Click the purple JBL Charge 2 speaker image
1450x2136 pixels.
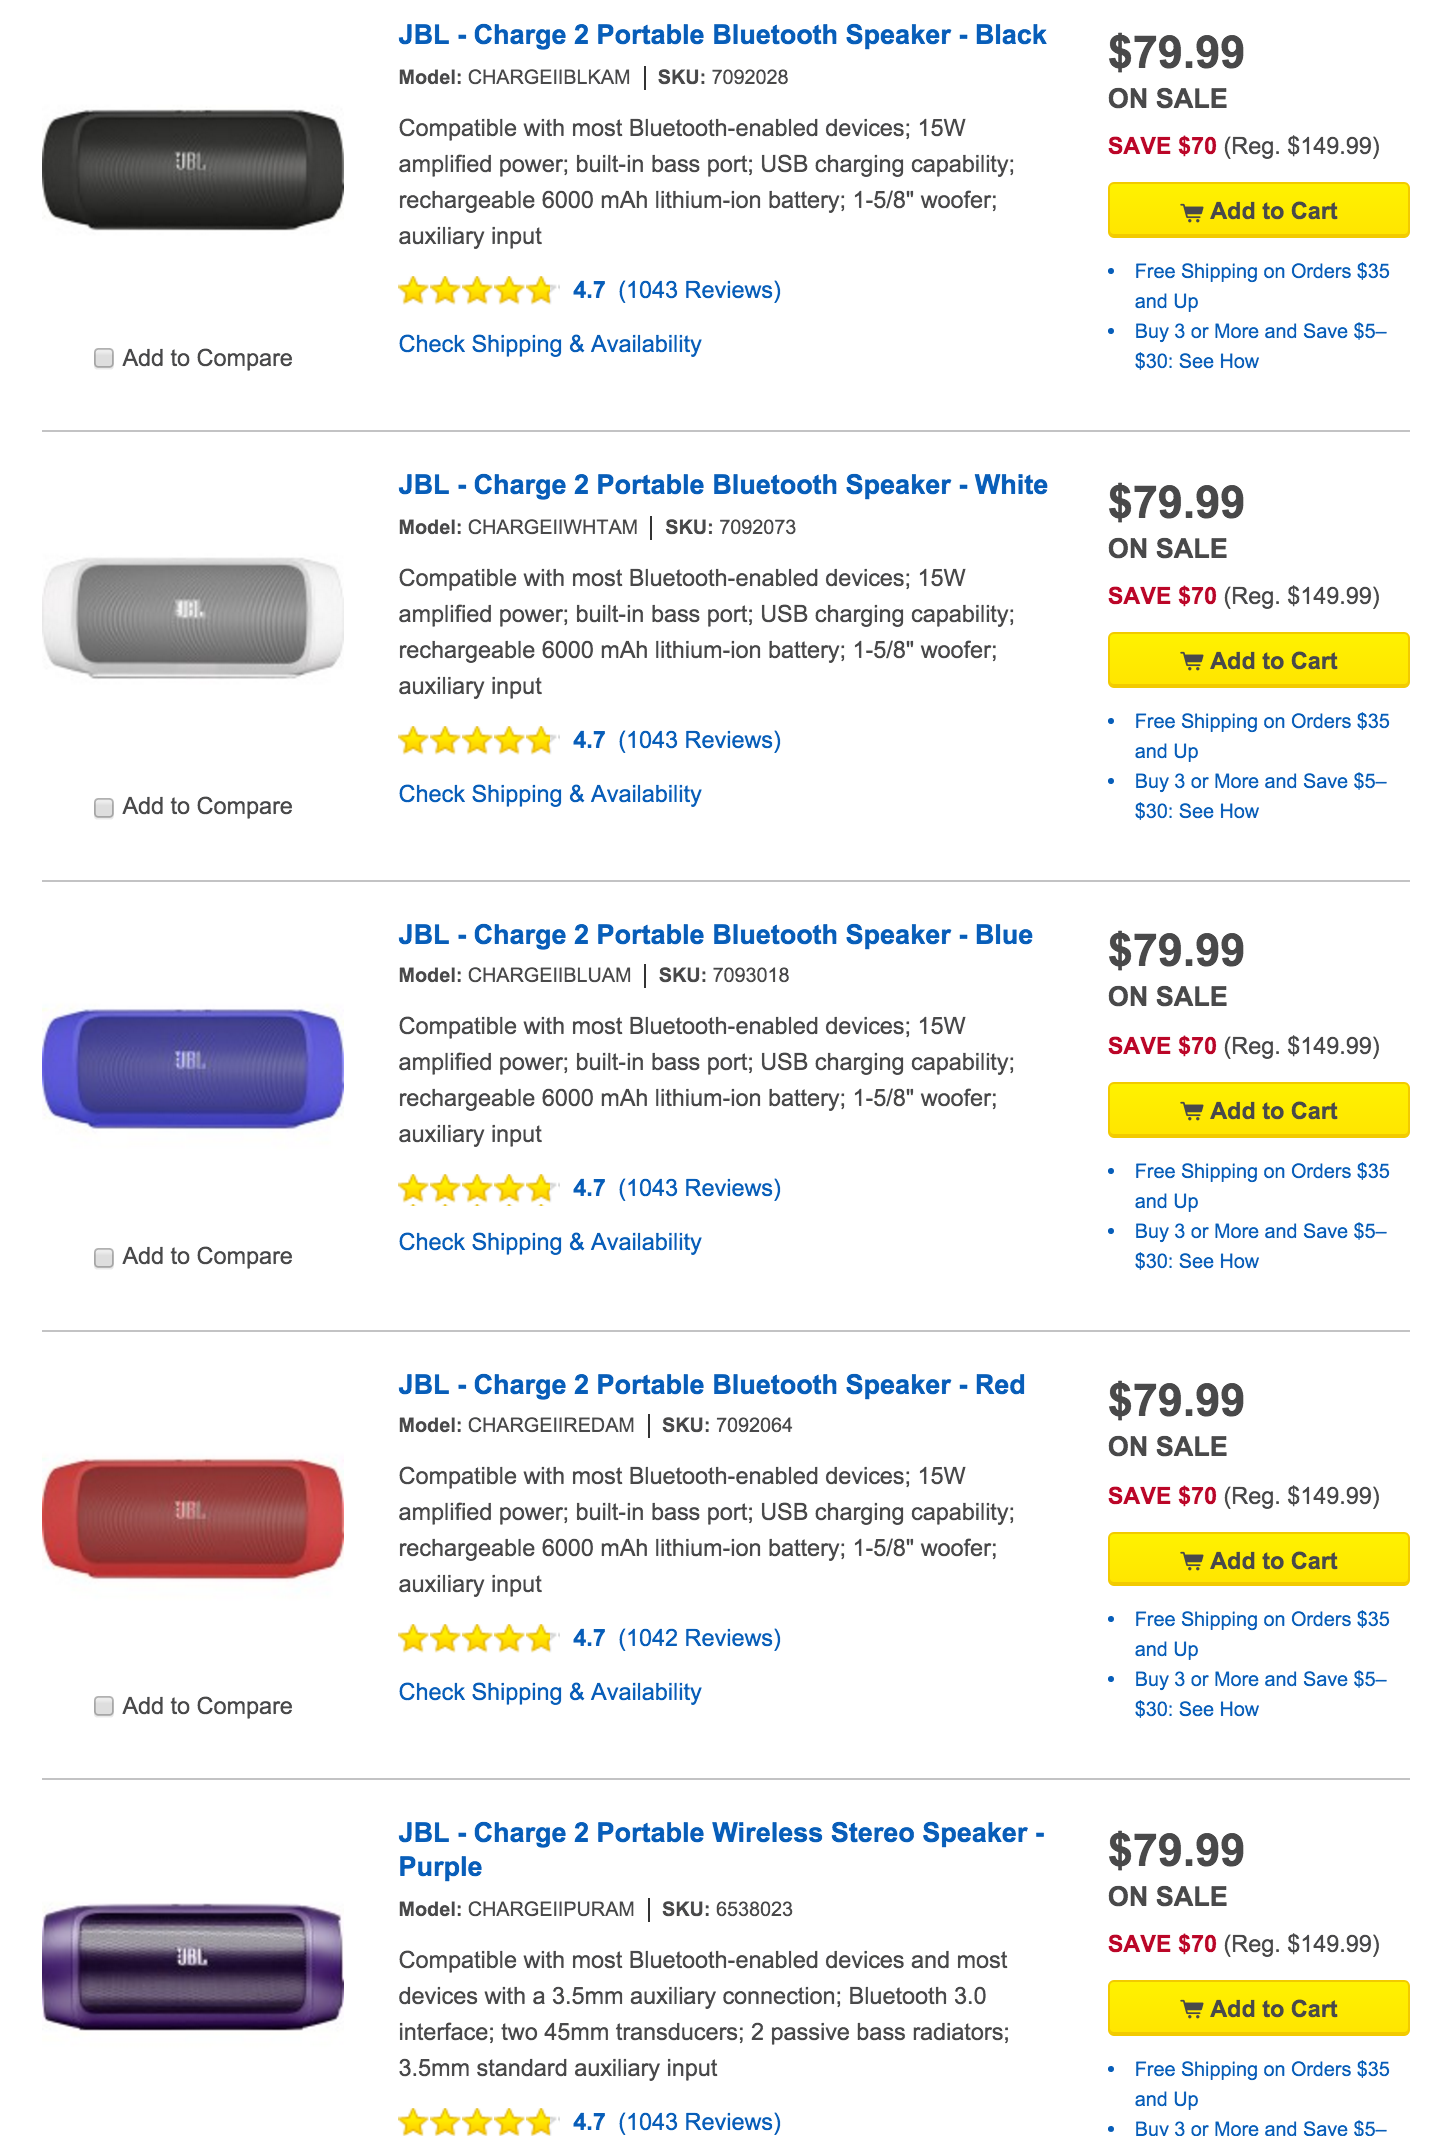click(x=192, y=1965)
